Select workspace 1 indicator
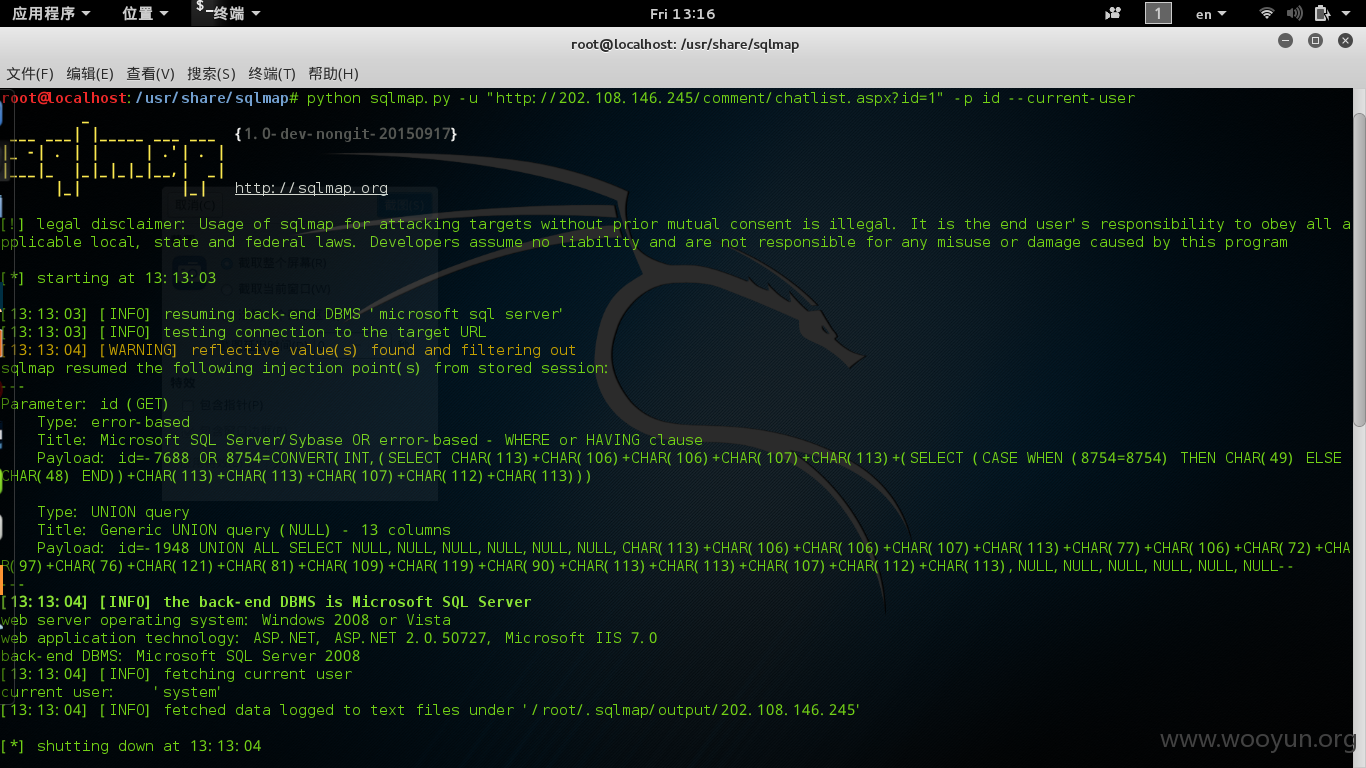The height and width of the screenshot is (768, 1366). tap(1157, 13)
